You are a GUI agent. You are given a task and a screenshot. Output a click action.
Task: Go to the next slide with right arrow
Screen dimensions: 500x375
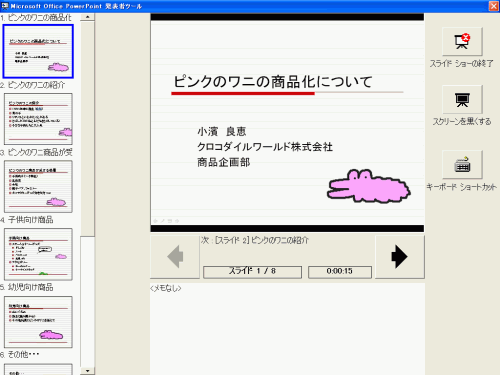click(x=400, y=257)
